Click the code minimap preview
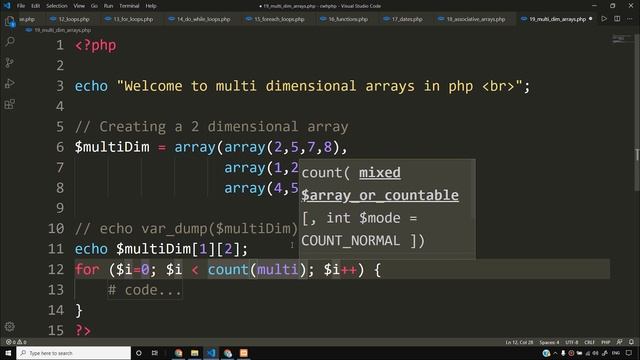Viewport: 640px width, 360px height. pyautogui.click(x=622, y=39)
